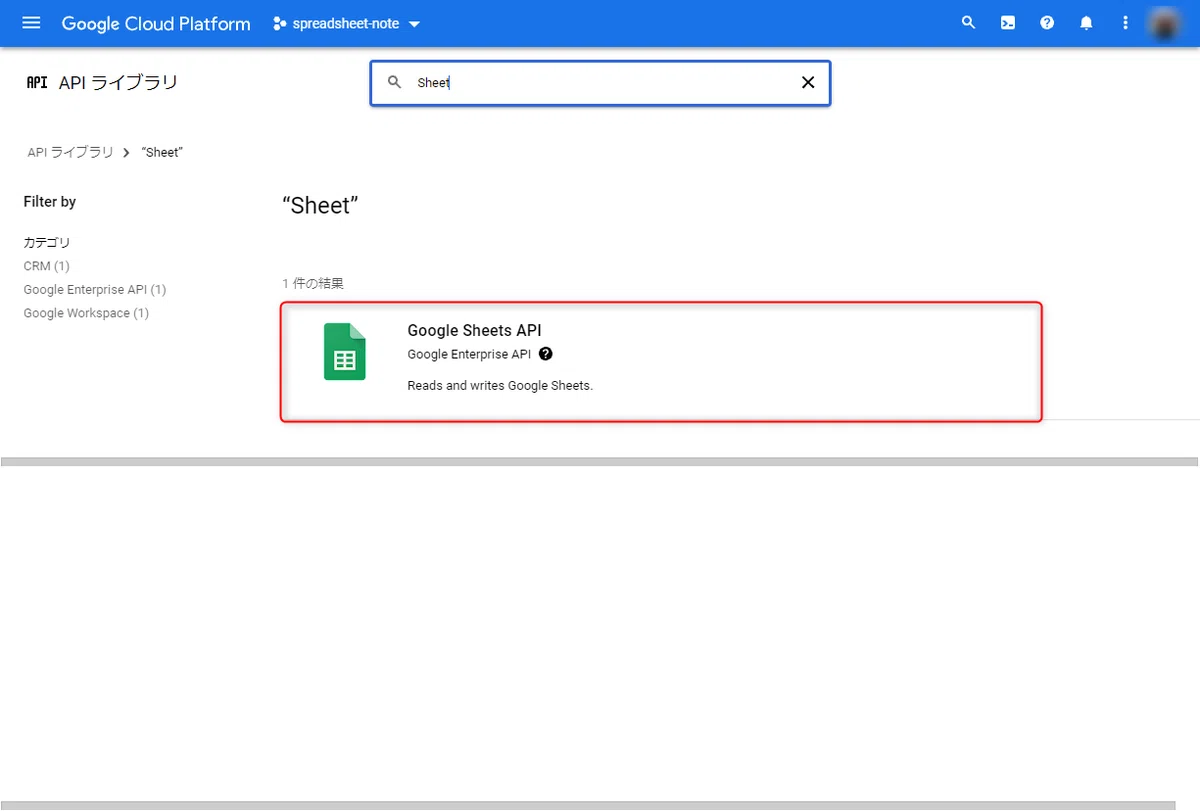Open the notifications bell

[x=1086, y=23]
